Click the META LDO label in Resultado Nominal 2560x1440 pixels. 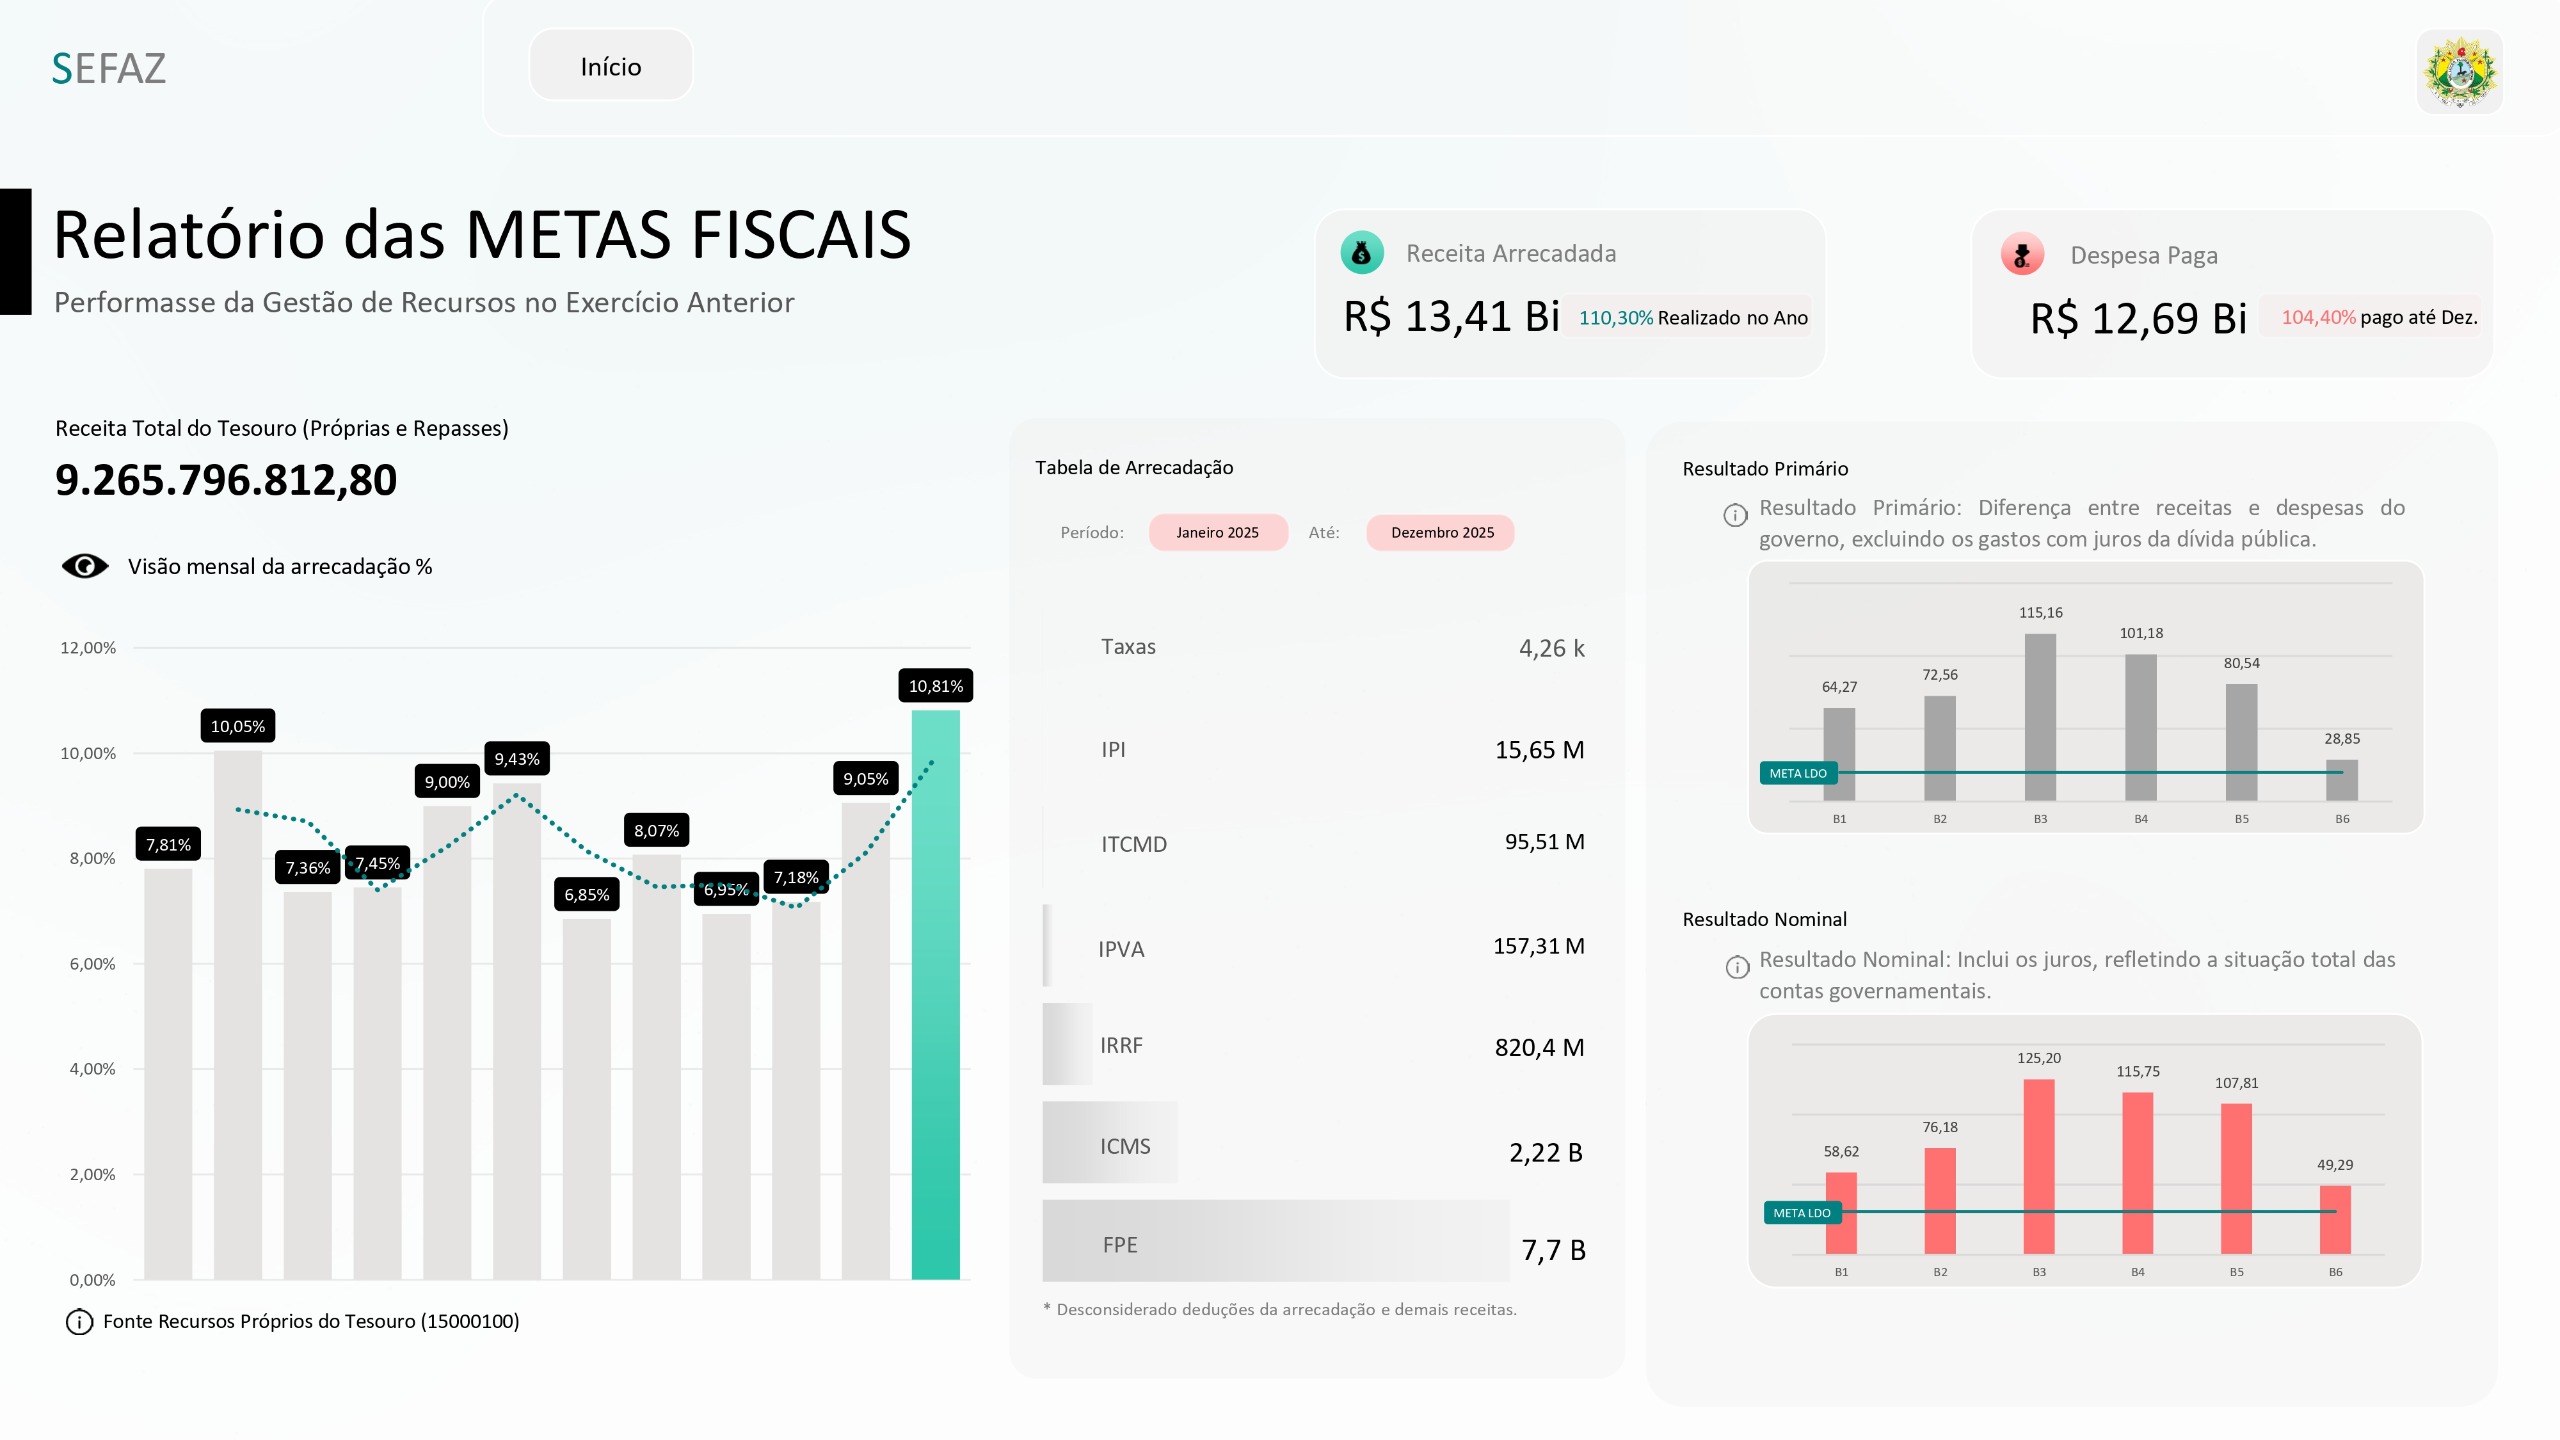[x=1801, y=1213]
